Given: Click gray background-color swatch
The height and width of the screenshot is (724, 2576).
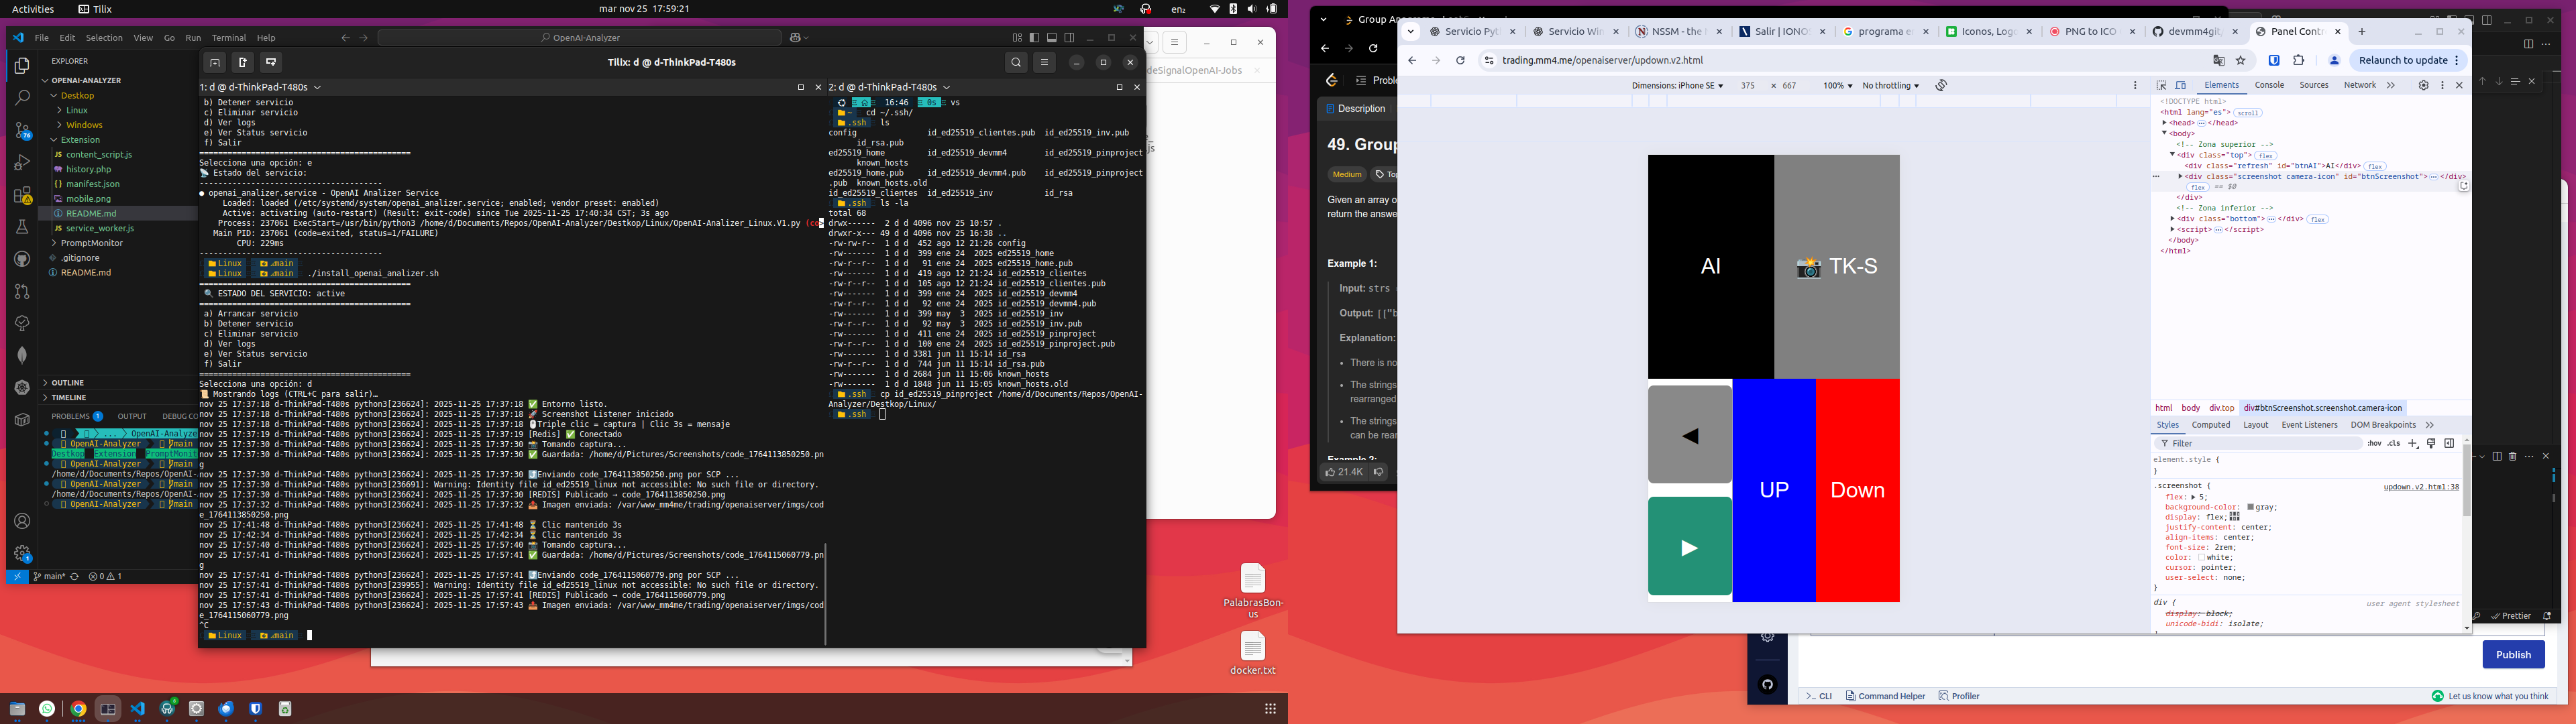Looking at the screenshot, I should click(2251, 508).
